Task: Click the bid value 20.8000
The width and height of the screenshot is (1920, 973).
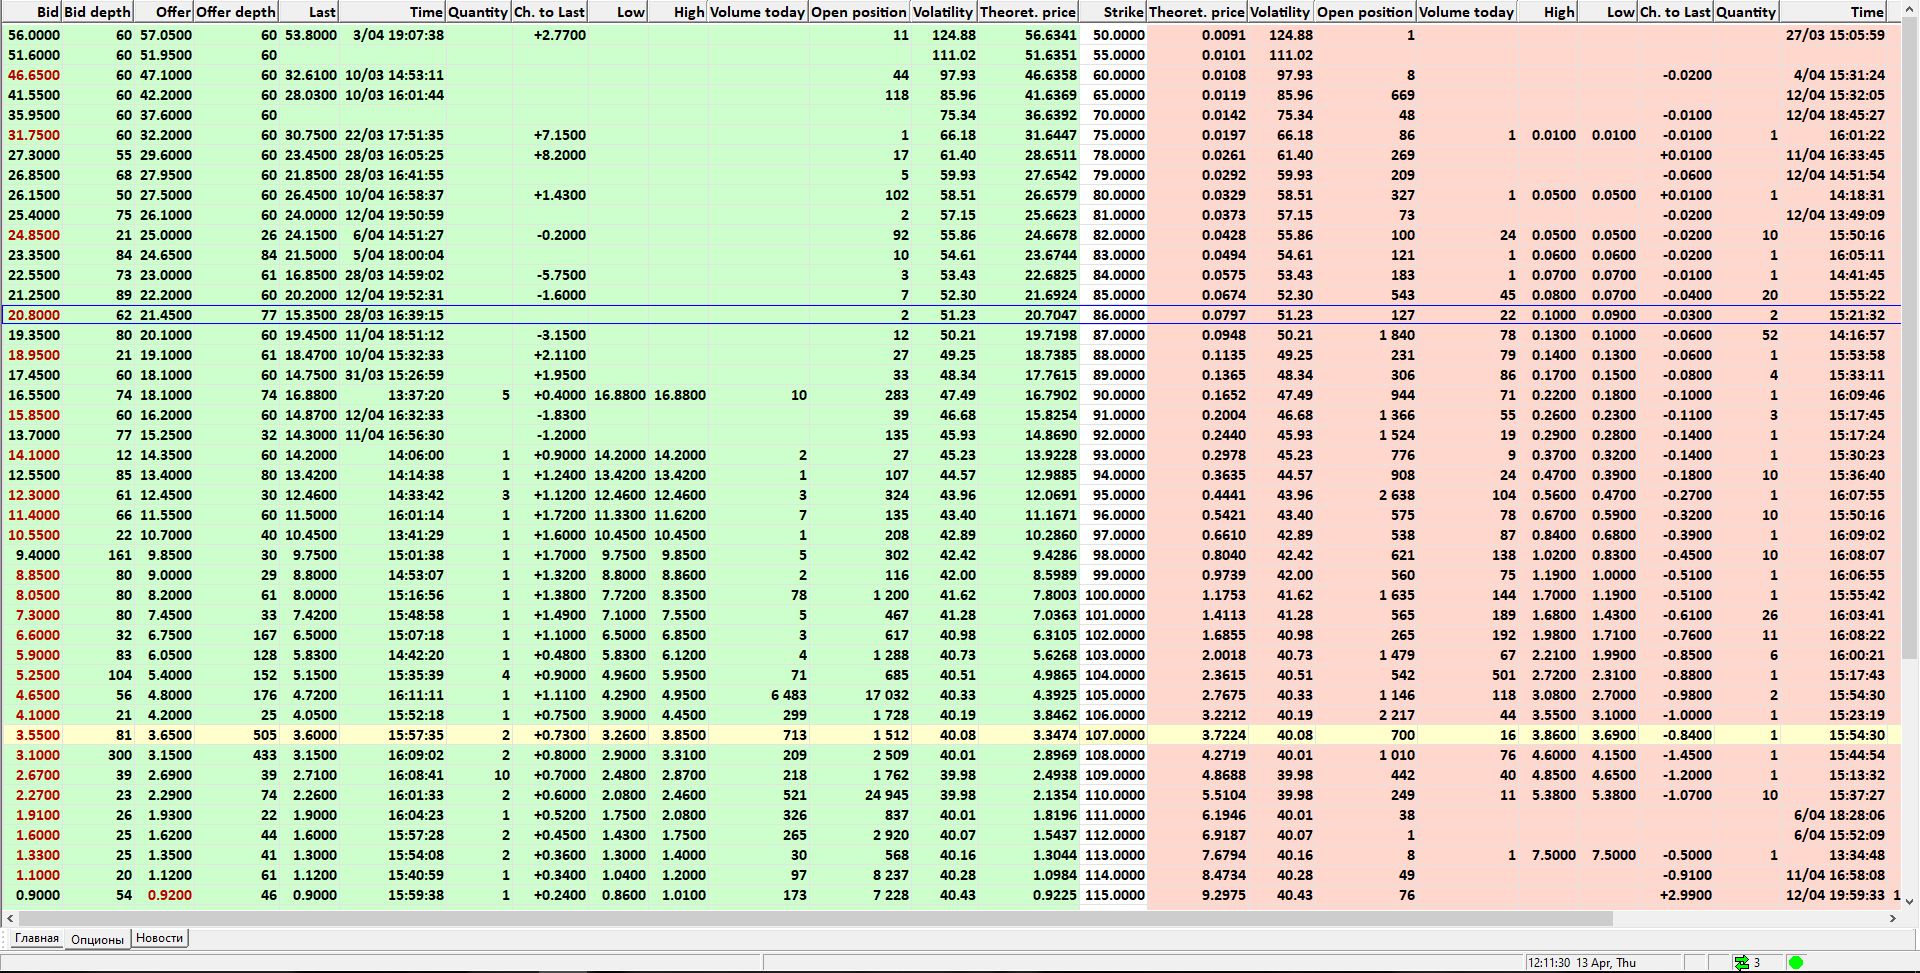Action: (x=34, y=315)
